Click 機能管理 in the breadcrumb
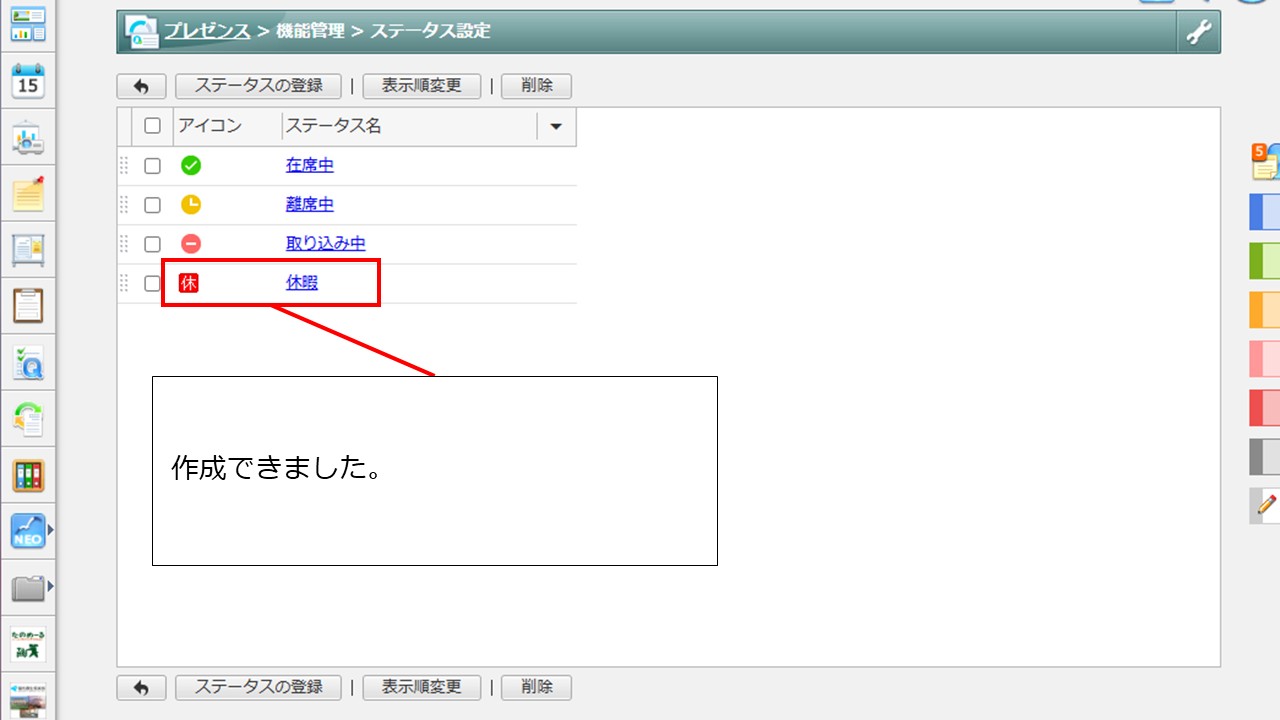The image size is (1280, 720). point(312,31)
